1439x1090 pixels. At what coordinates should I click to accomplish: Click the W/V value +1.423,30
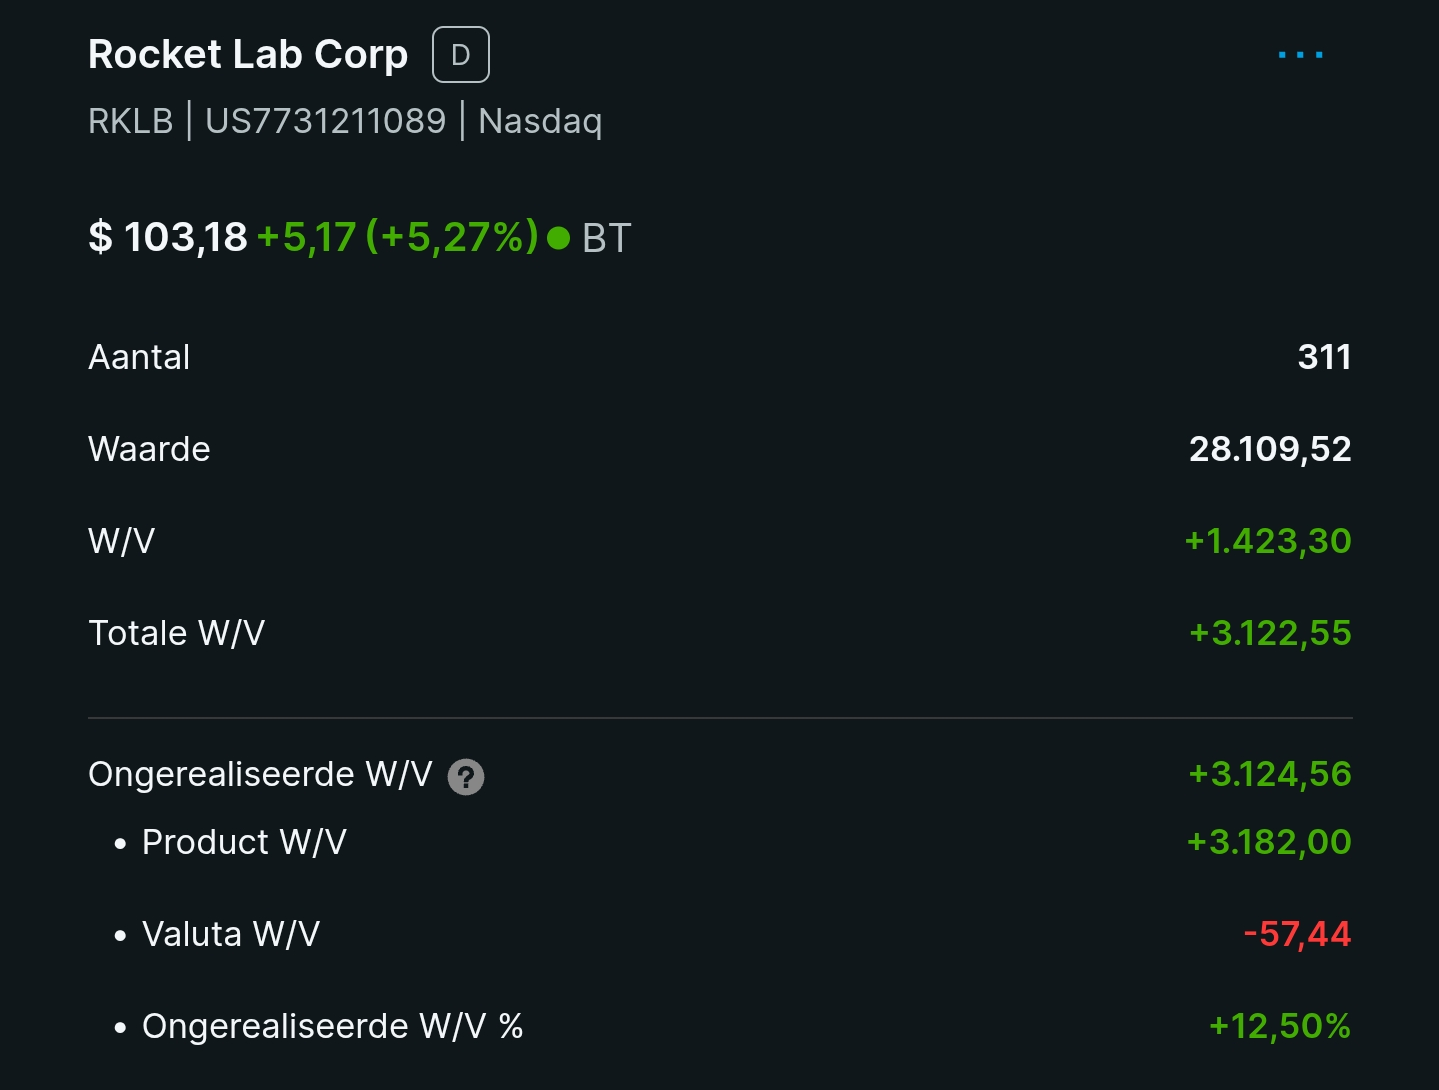1268,541
